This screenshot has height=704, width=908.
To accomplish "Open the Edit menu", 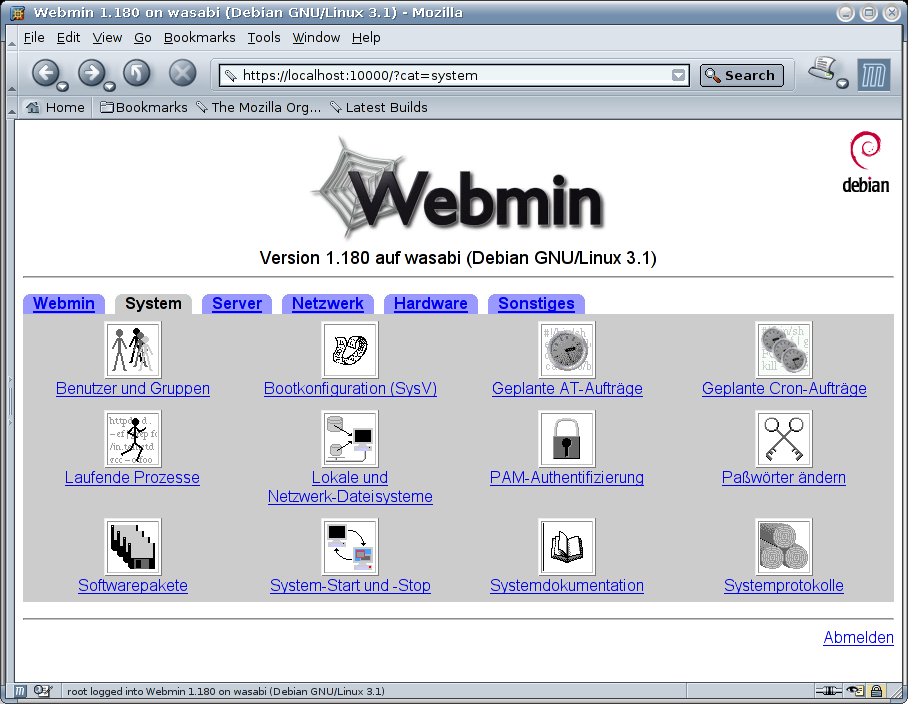I will click(68, 38).
